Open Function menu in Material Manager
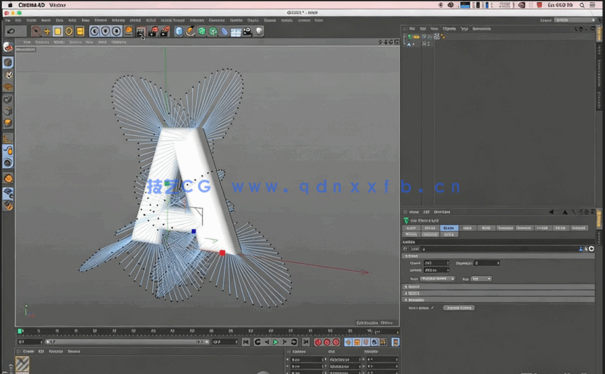 click(56, 352)
